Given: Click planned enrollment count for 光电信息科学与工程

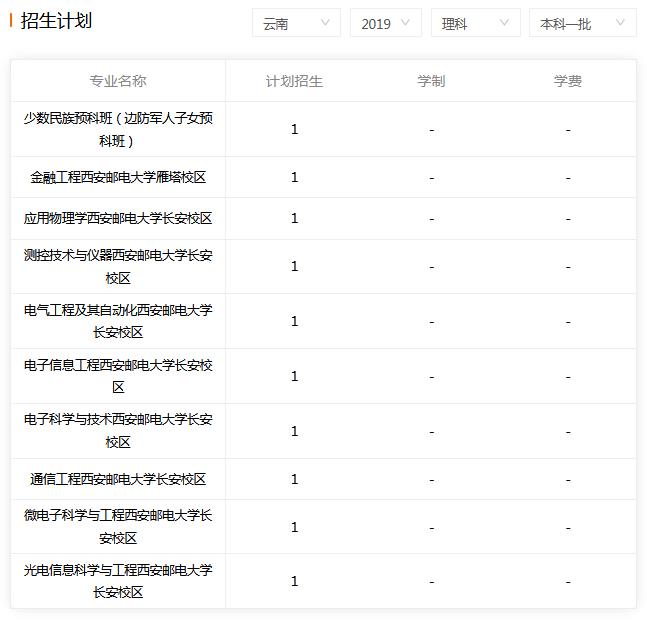Looking at the screenshot, I should [x=294, y=581].
